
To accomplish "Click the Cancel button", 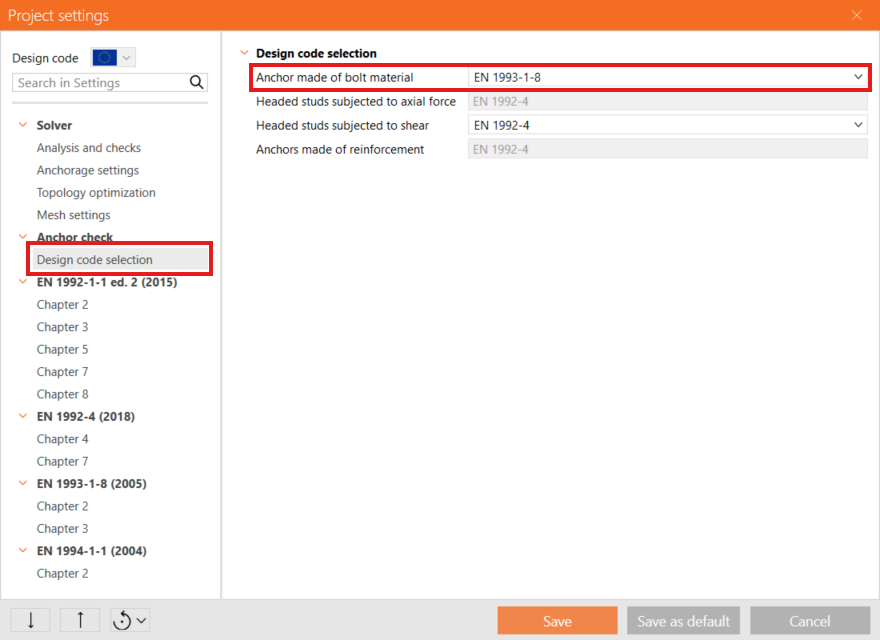I will point(809,621).
